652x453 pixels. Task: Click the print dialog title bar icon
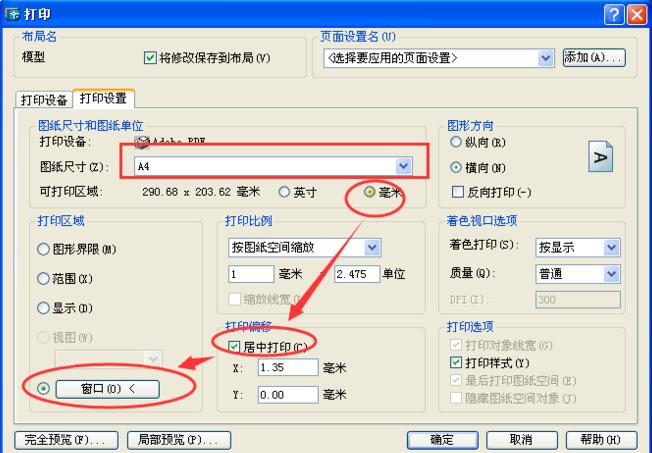(x=12, y=14)
